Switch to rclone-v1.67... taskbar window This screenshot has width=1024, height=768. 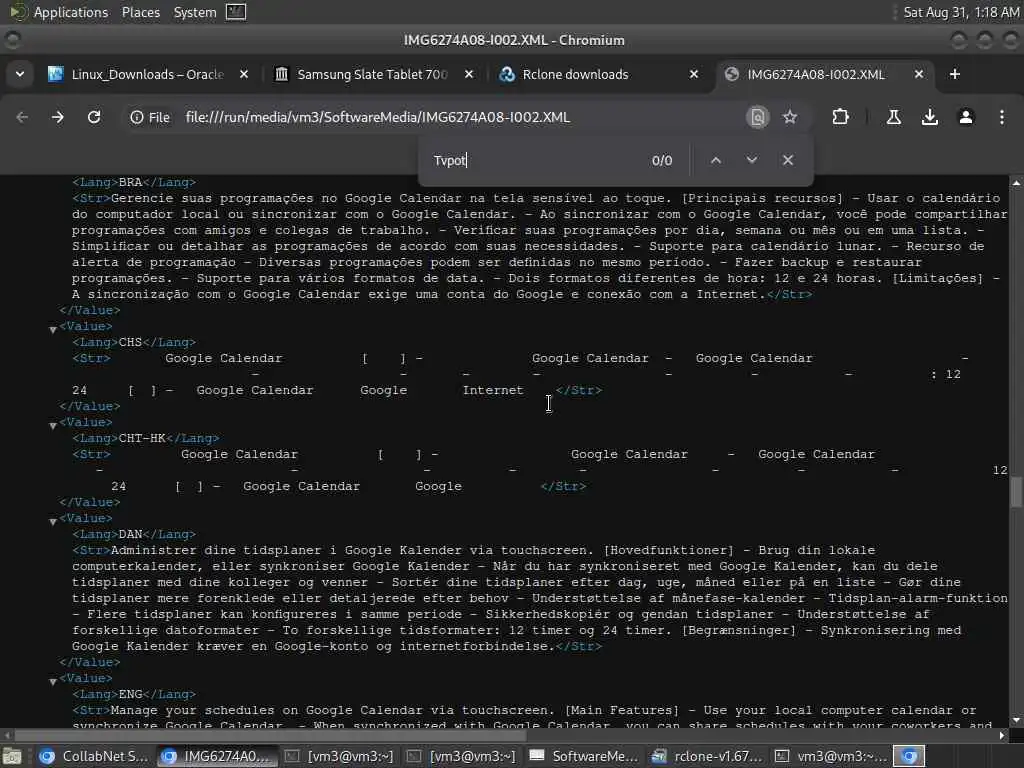(x=705, y=756)
